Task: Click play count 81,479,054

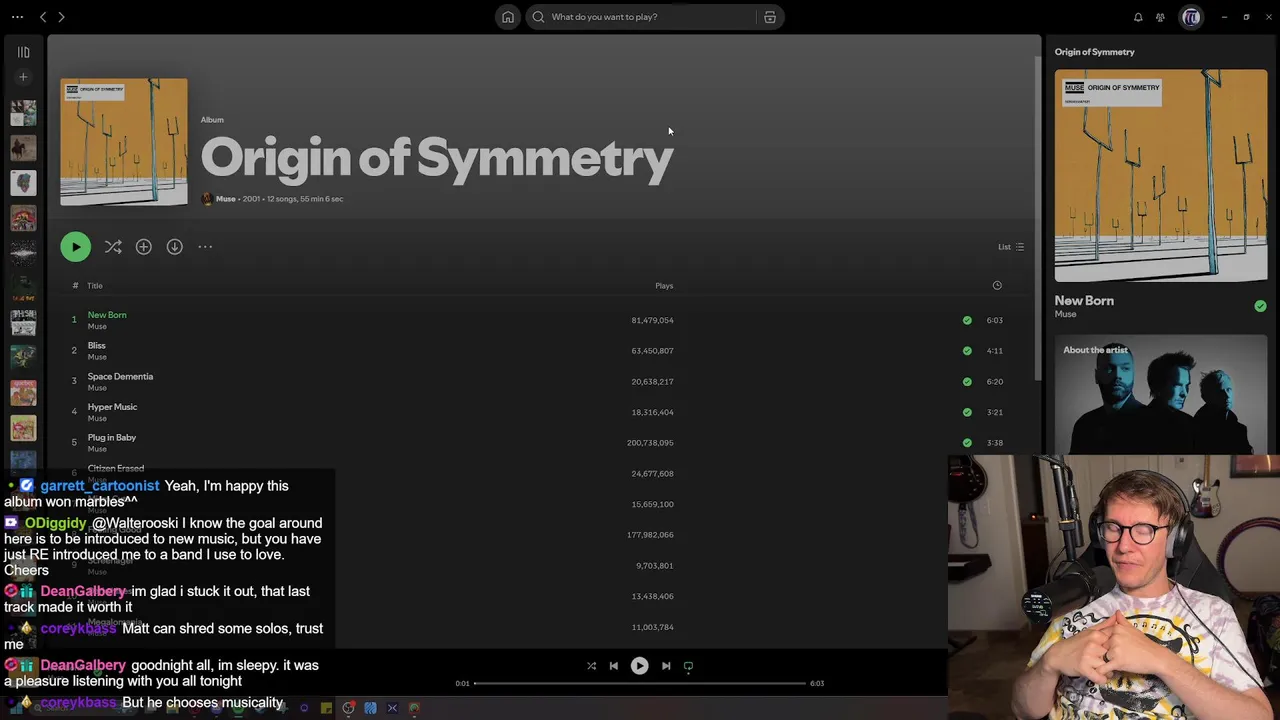Action: tap(652, 321)
